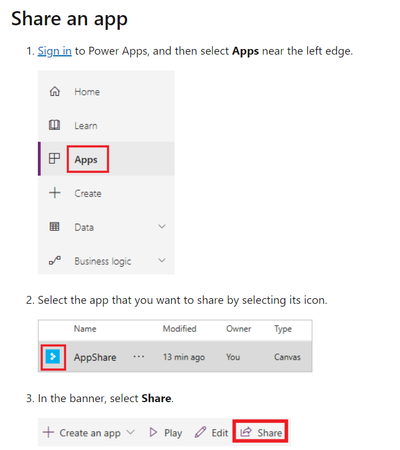Viewport: 400px width, 450px height.
Task: Click the Learn book icon
Action: click(x=55, y=125)
